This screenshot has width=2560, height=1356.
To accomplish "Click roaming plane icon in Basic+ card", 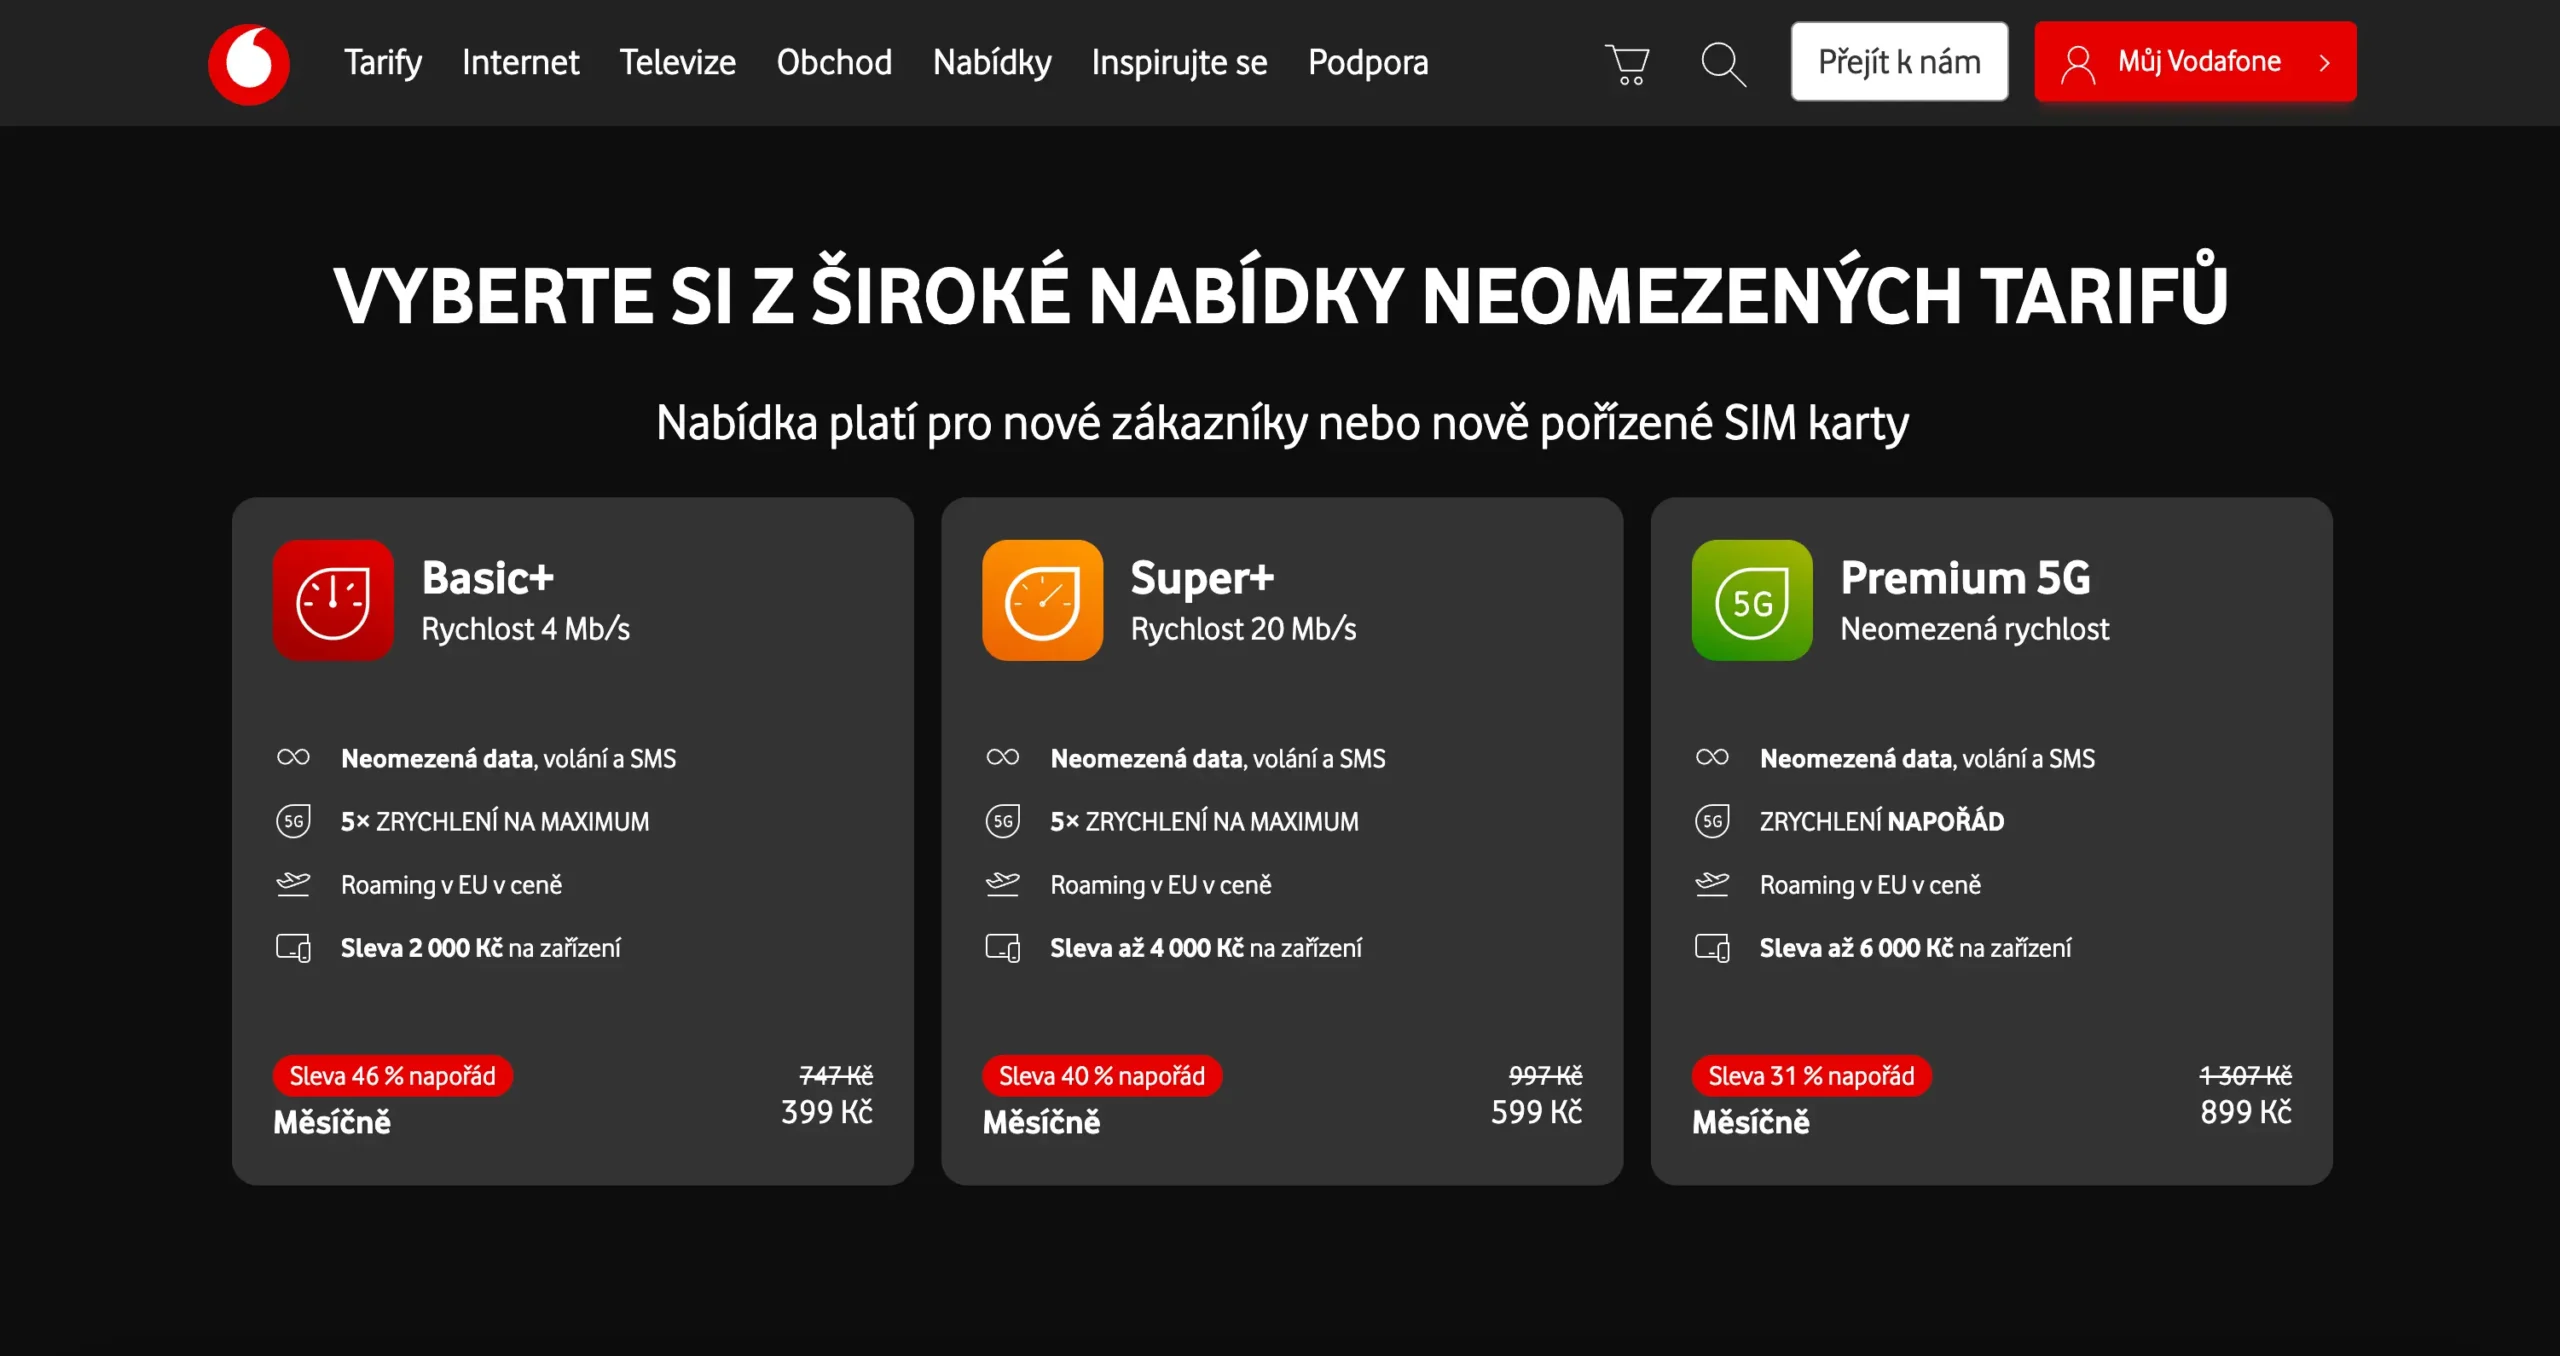I will (293, 884).
